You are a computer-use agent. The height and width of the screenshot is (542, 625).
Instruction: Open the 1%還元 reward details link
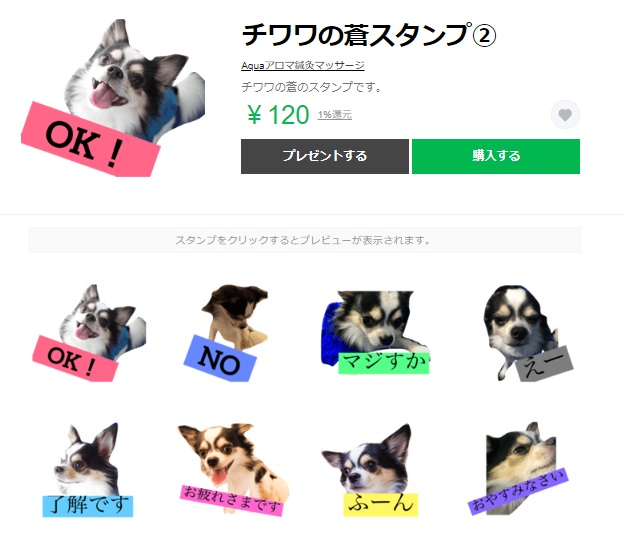coord(335,115)
